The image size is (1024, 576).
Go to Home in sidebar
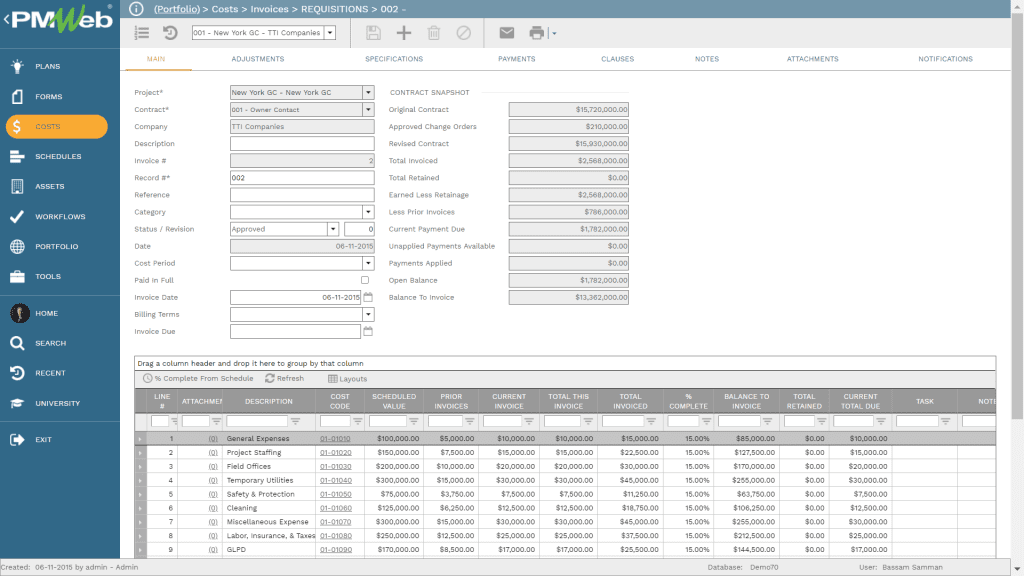[x=46, y=313]
